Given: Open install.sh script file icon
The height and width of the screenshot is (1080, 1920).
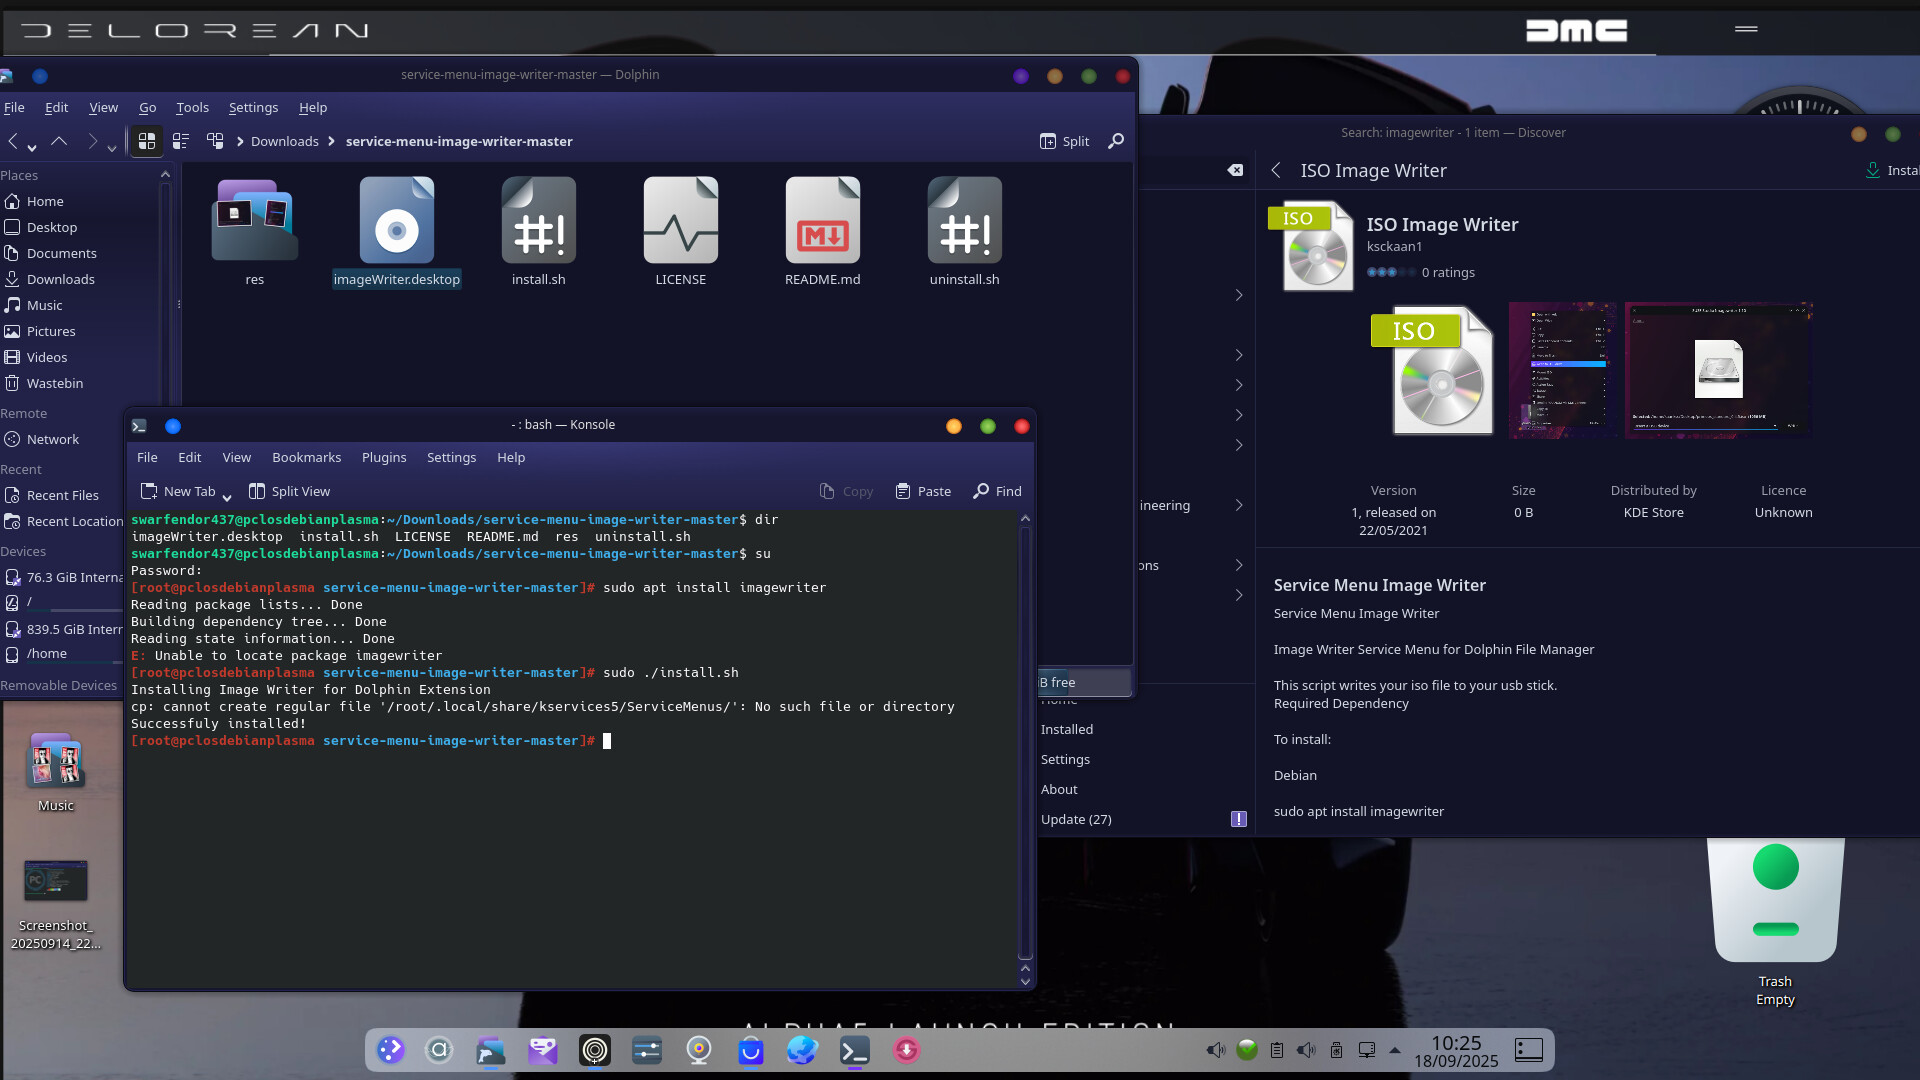Looking at the screenshot, I should tap(539, 221).
